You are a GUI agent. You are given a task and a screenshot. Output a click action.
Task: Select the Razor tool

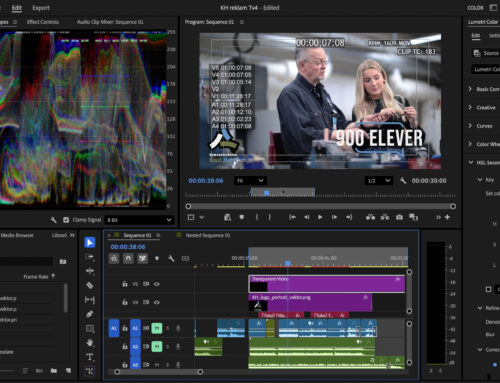click(90, 285)
